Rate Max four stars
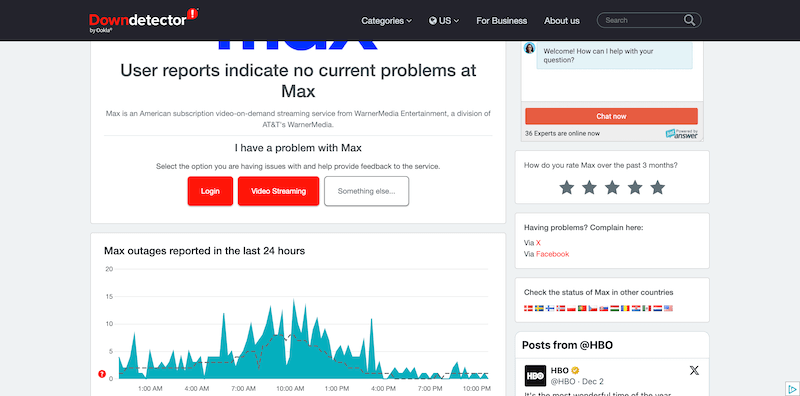This screenshot has height=396, width=800. pyautogui.click(x=635, y=187)
